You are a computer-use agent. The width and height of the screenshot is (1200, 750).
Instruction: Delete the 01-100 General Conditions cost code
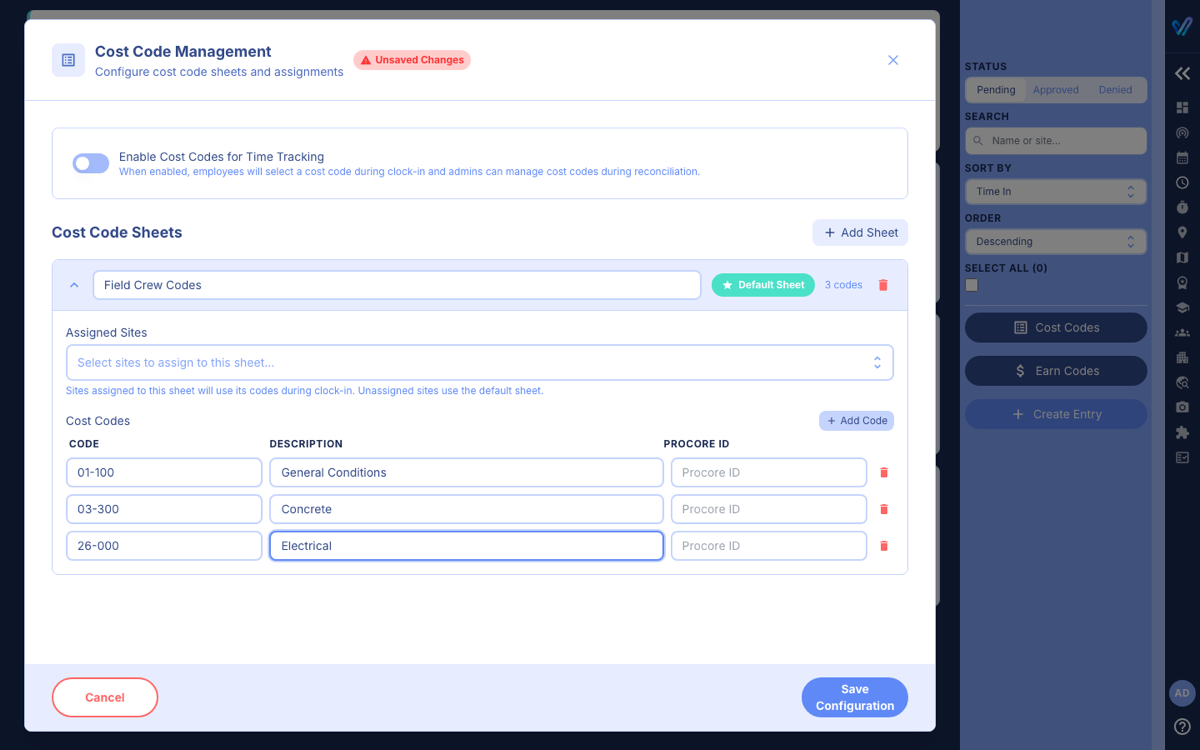[x=883, y=473]
